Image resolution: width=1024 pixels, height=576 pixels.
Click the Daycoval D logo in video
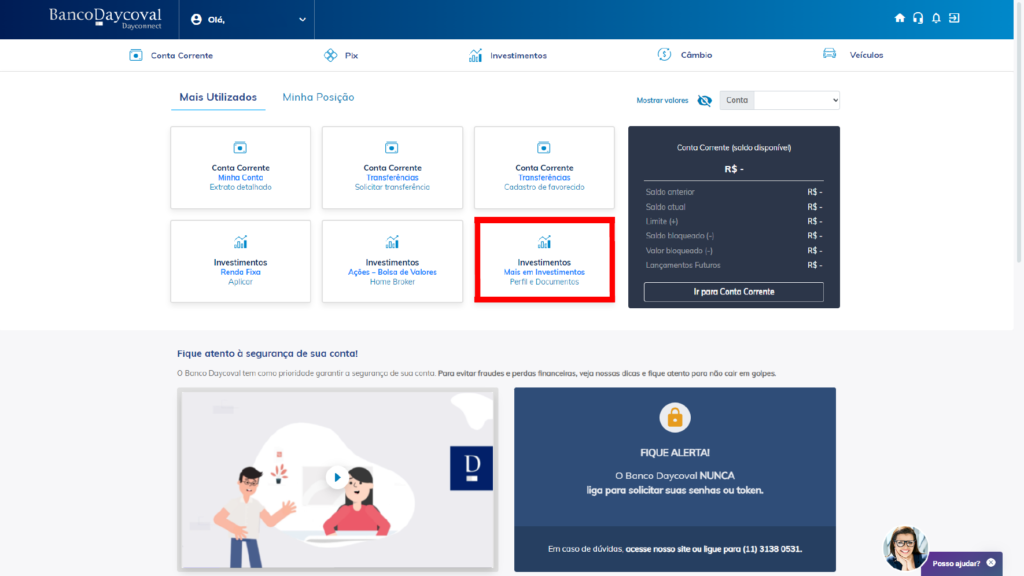tap(472, 468)
